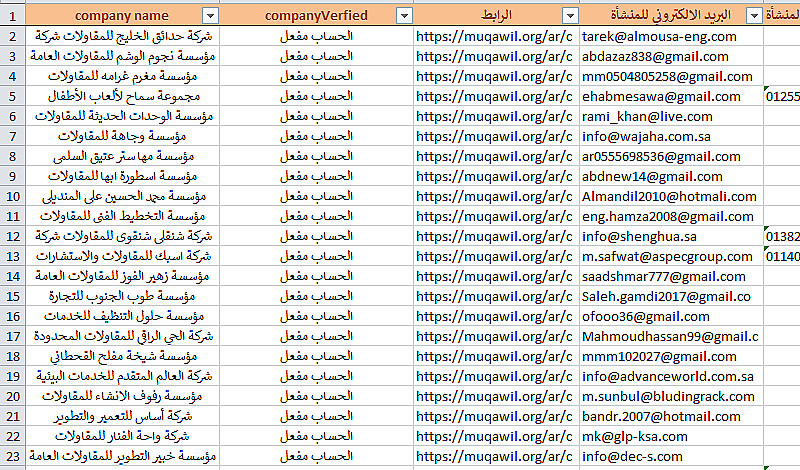Select row header 23
Image resolution: width=800 pixels, height=470 pixels.
[x=13, y=456]
